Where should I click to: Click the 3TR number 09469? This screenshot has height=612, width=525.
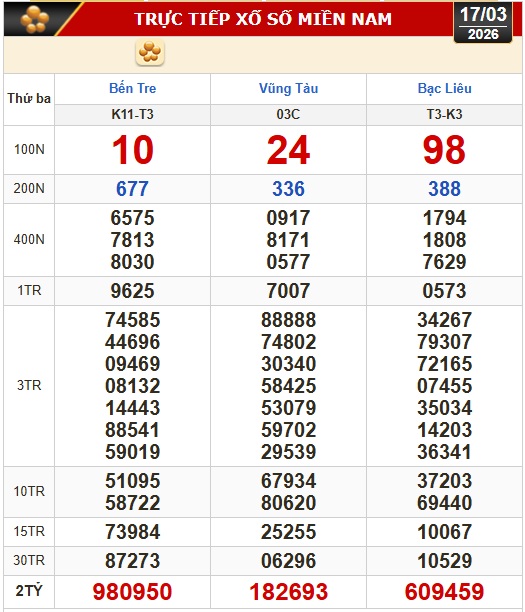(132, 364)
